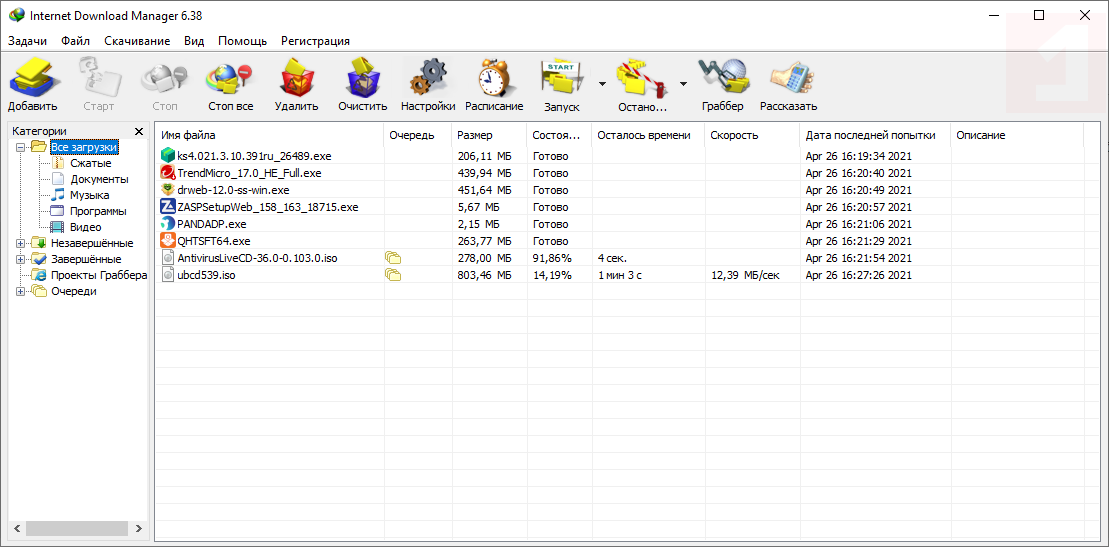This screenshot has width=1109, height=547.
Task: Sort by Размер column header
Action: pyautogui.click(x=489, y=135)
